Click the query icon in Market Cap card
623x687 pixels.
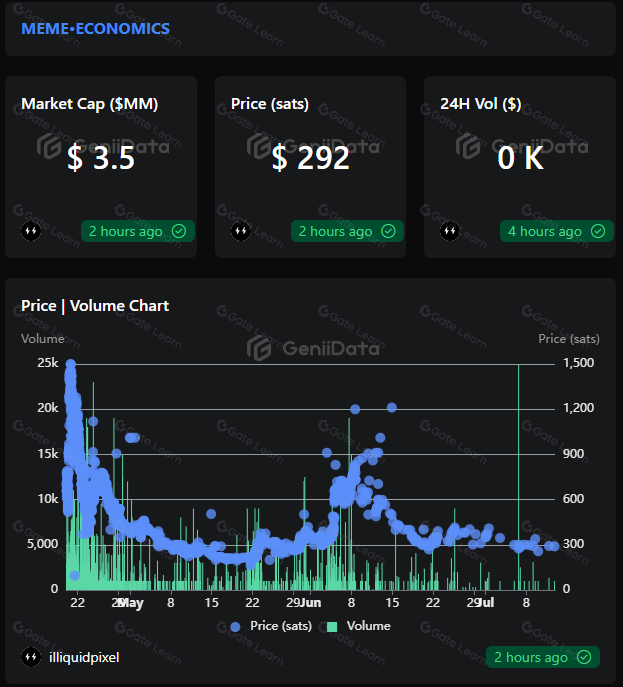(x=31, y=231)
